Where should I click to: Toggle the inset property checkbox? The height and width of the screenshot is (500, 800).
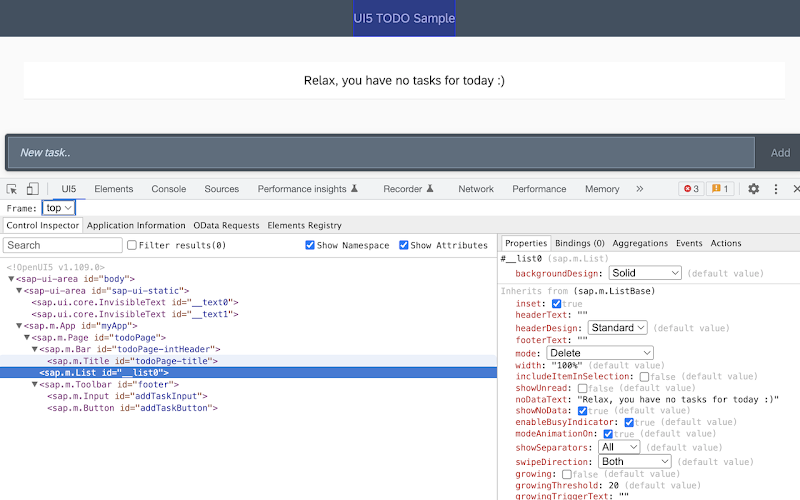(557, 304)
